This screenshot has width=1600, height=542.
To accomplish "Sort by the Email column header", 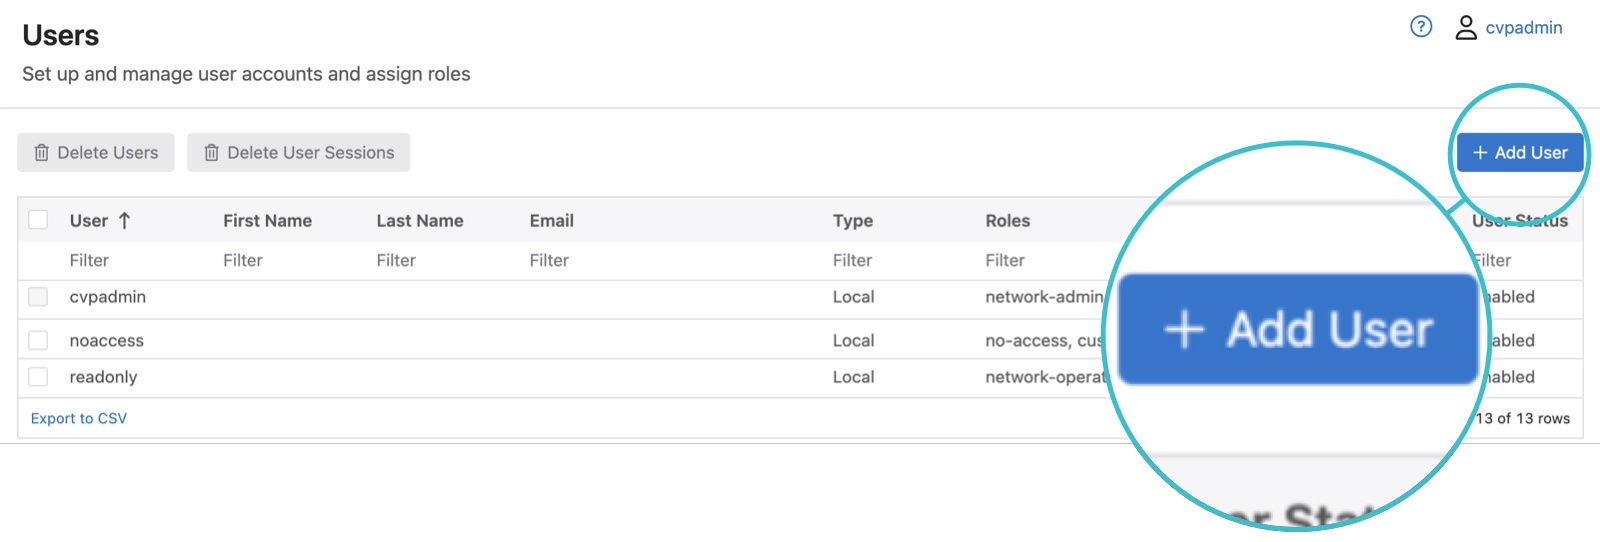I will 551,221.
